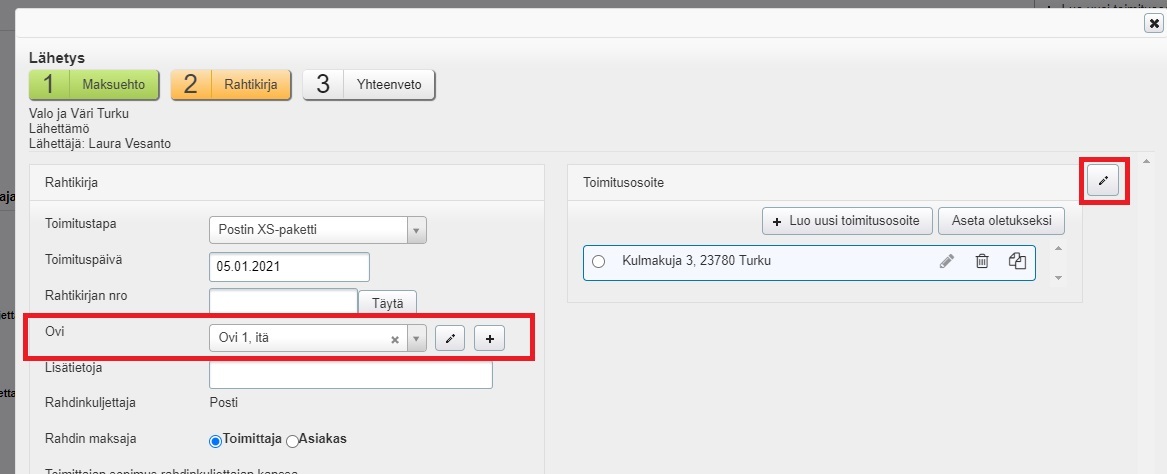The width and height of the screenshot is (1167, 474).
Task: Clear the Ovi 1, itä selection with x
Action: 395,339
